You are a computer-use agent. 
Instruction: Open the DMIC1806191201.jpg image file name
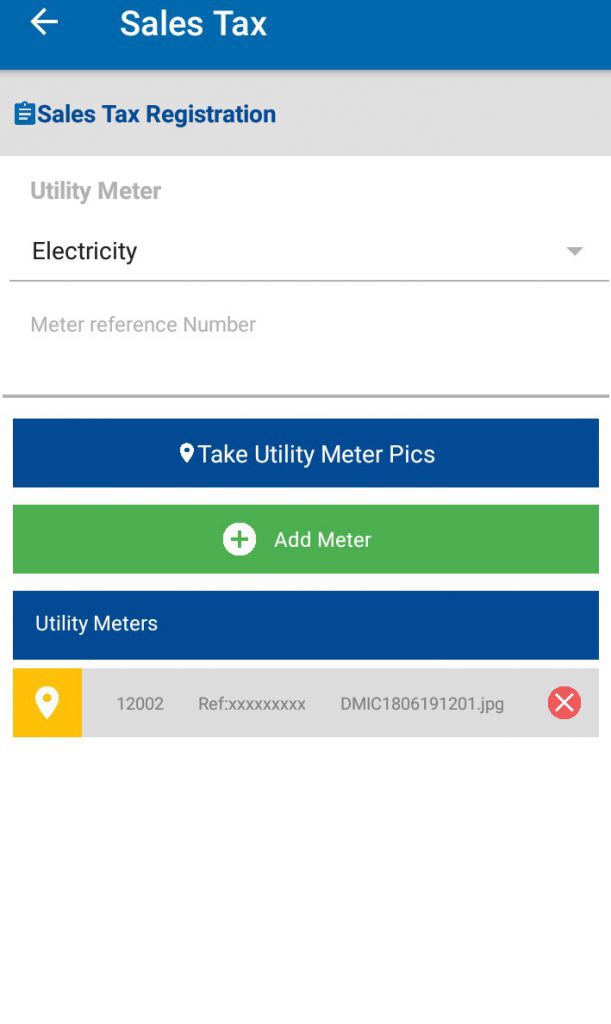(x=421, y=704)
